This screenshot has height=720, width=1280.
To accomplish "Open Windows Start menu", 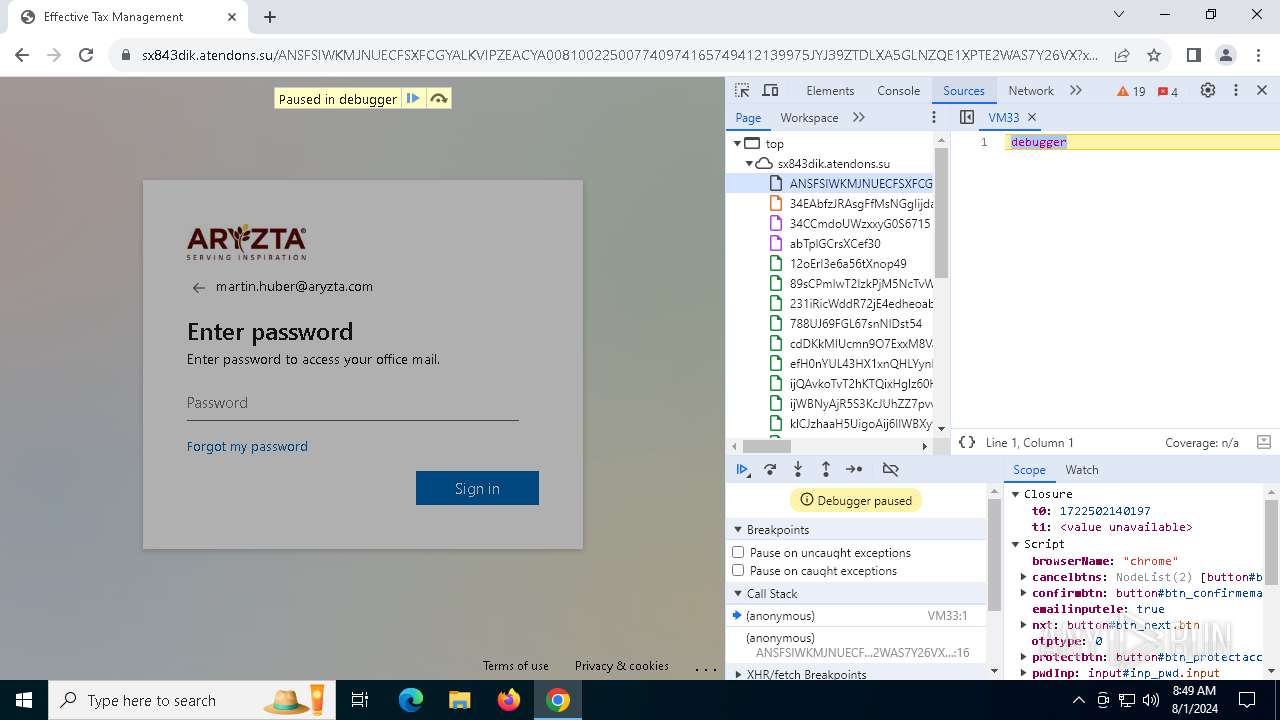I will pyautogui.click(x=24, y=700).
